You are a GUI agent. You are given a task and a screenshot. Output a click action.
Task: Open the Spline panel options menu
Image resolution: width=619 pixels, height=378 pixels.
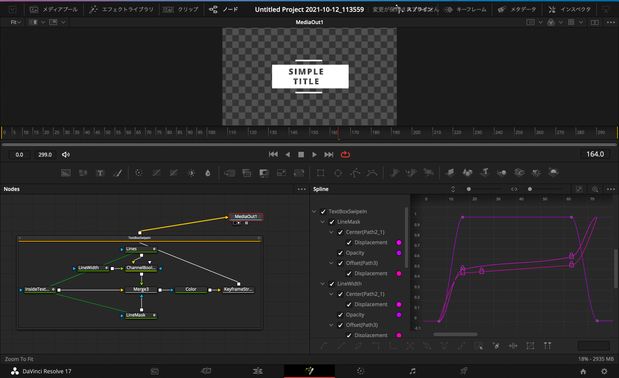pos(610,189)
